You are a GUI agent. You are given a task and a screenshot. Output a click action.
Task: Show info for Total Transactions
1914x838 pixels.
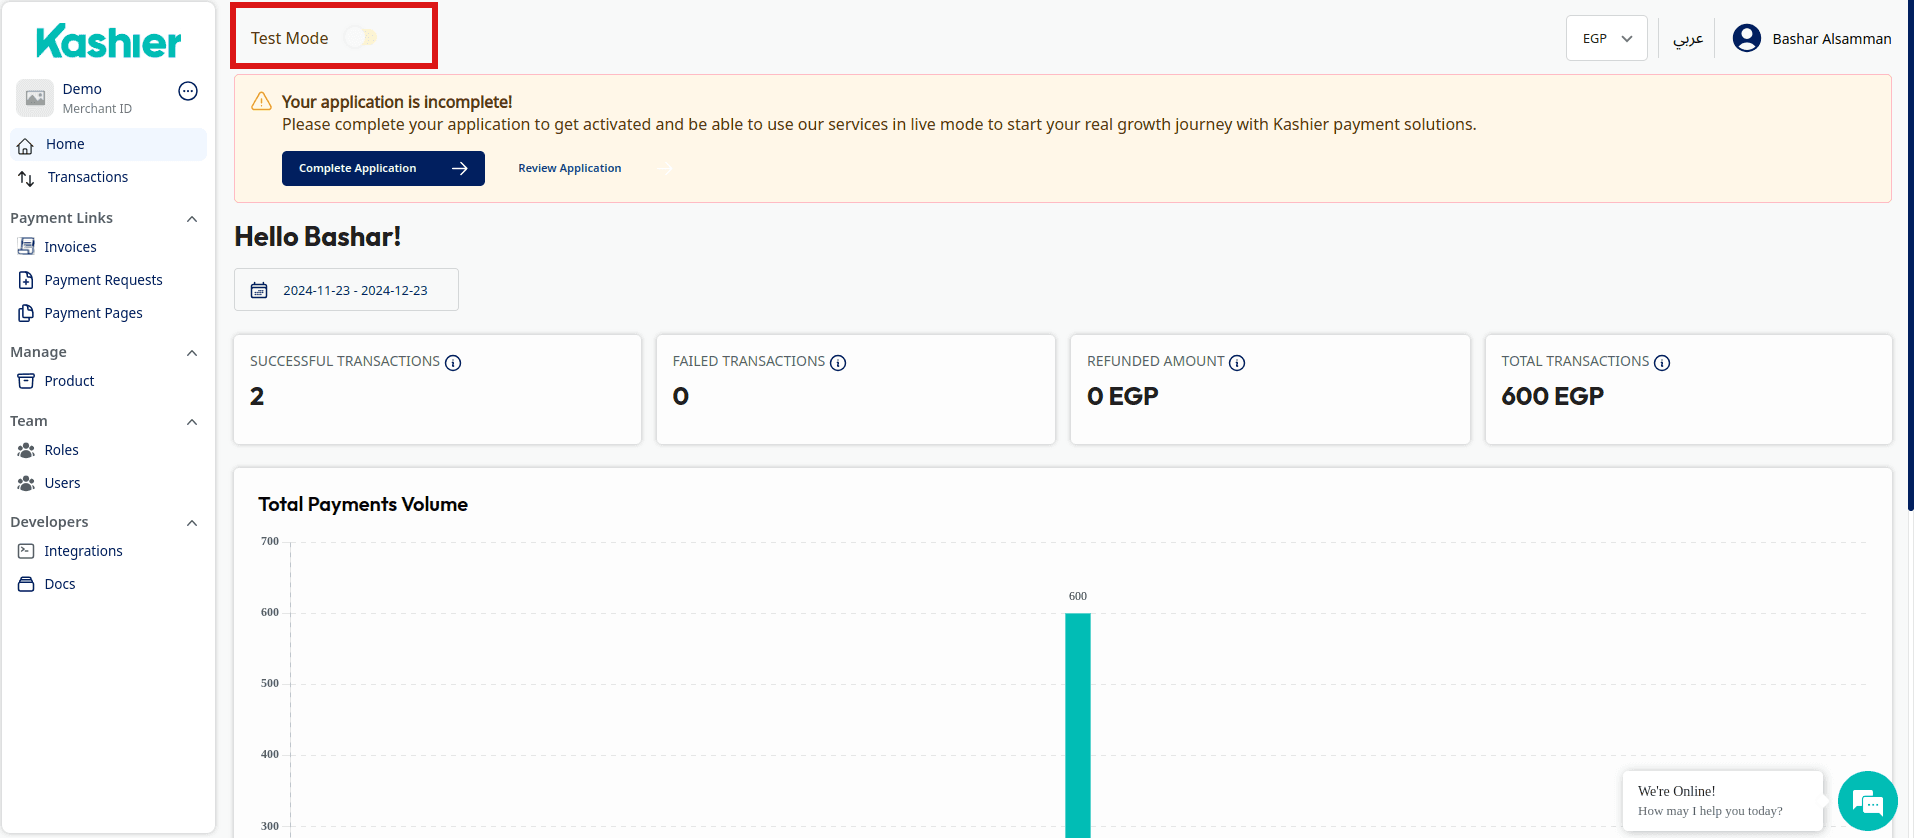1662,363
